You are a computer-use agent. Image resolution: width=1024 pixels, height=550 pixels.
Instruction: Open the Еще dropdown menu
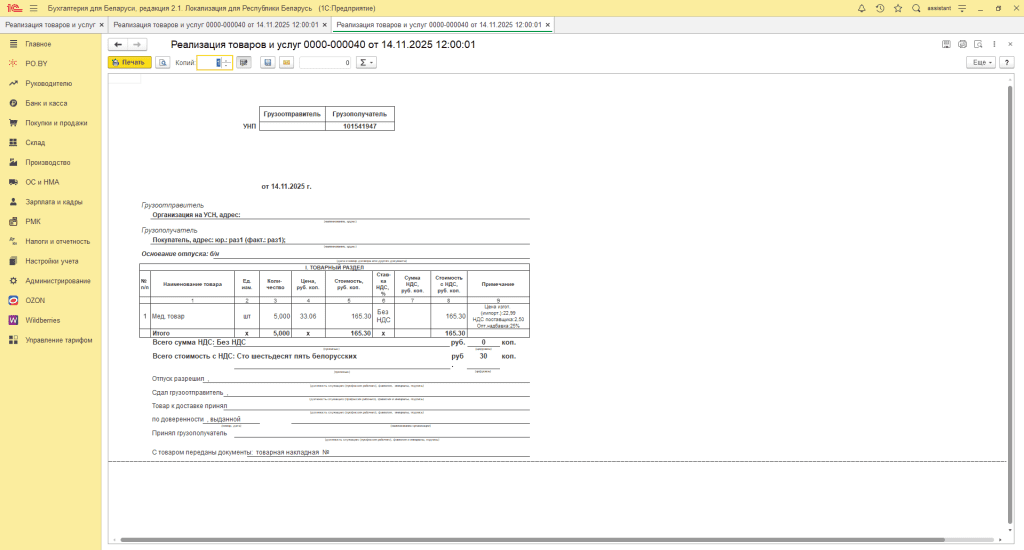[981, 62]
